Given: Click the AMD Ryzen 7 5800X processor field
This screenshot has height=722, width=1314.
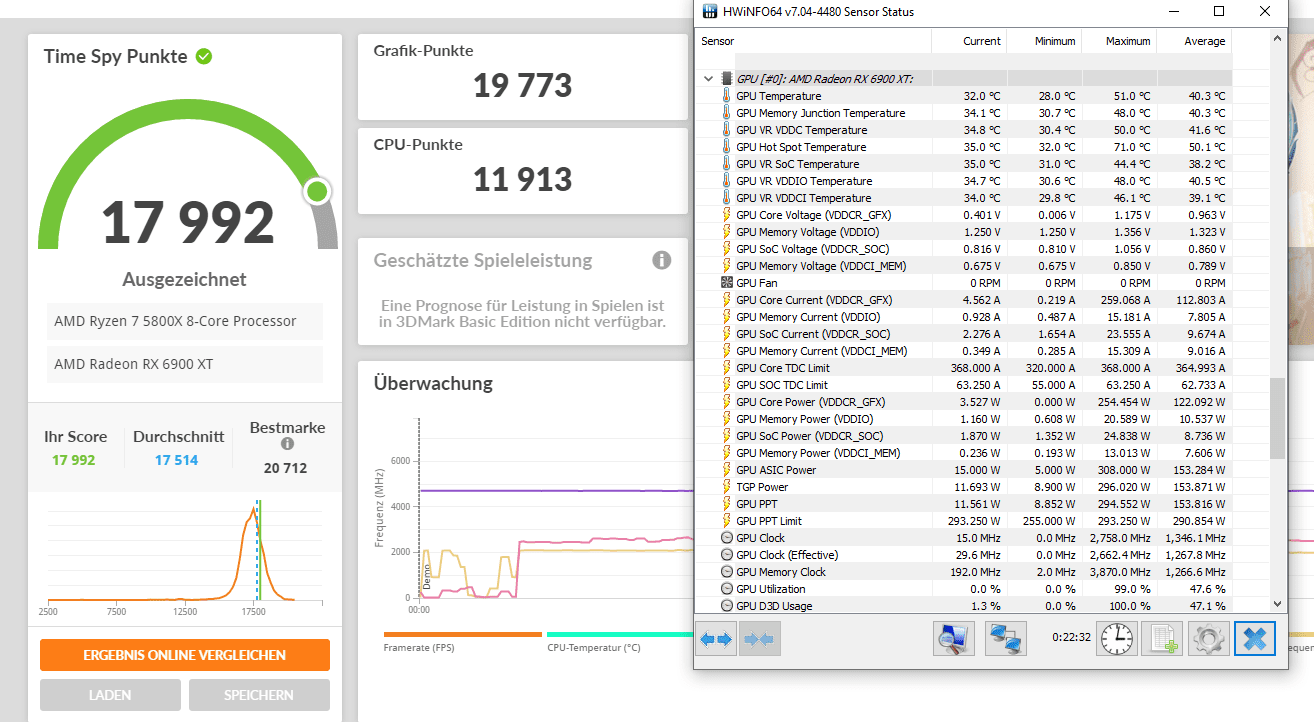Looking at the screenshot, I should point(185,321).
